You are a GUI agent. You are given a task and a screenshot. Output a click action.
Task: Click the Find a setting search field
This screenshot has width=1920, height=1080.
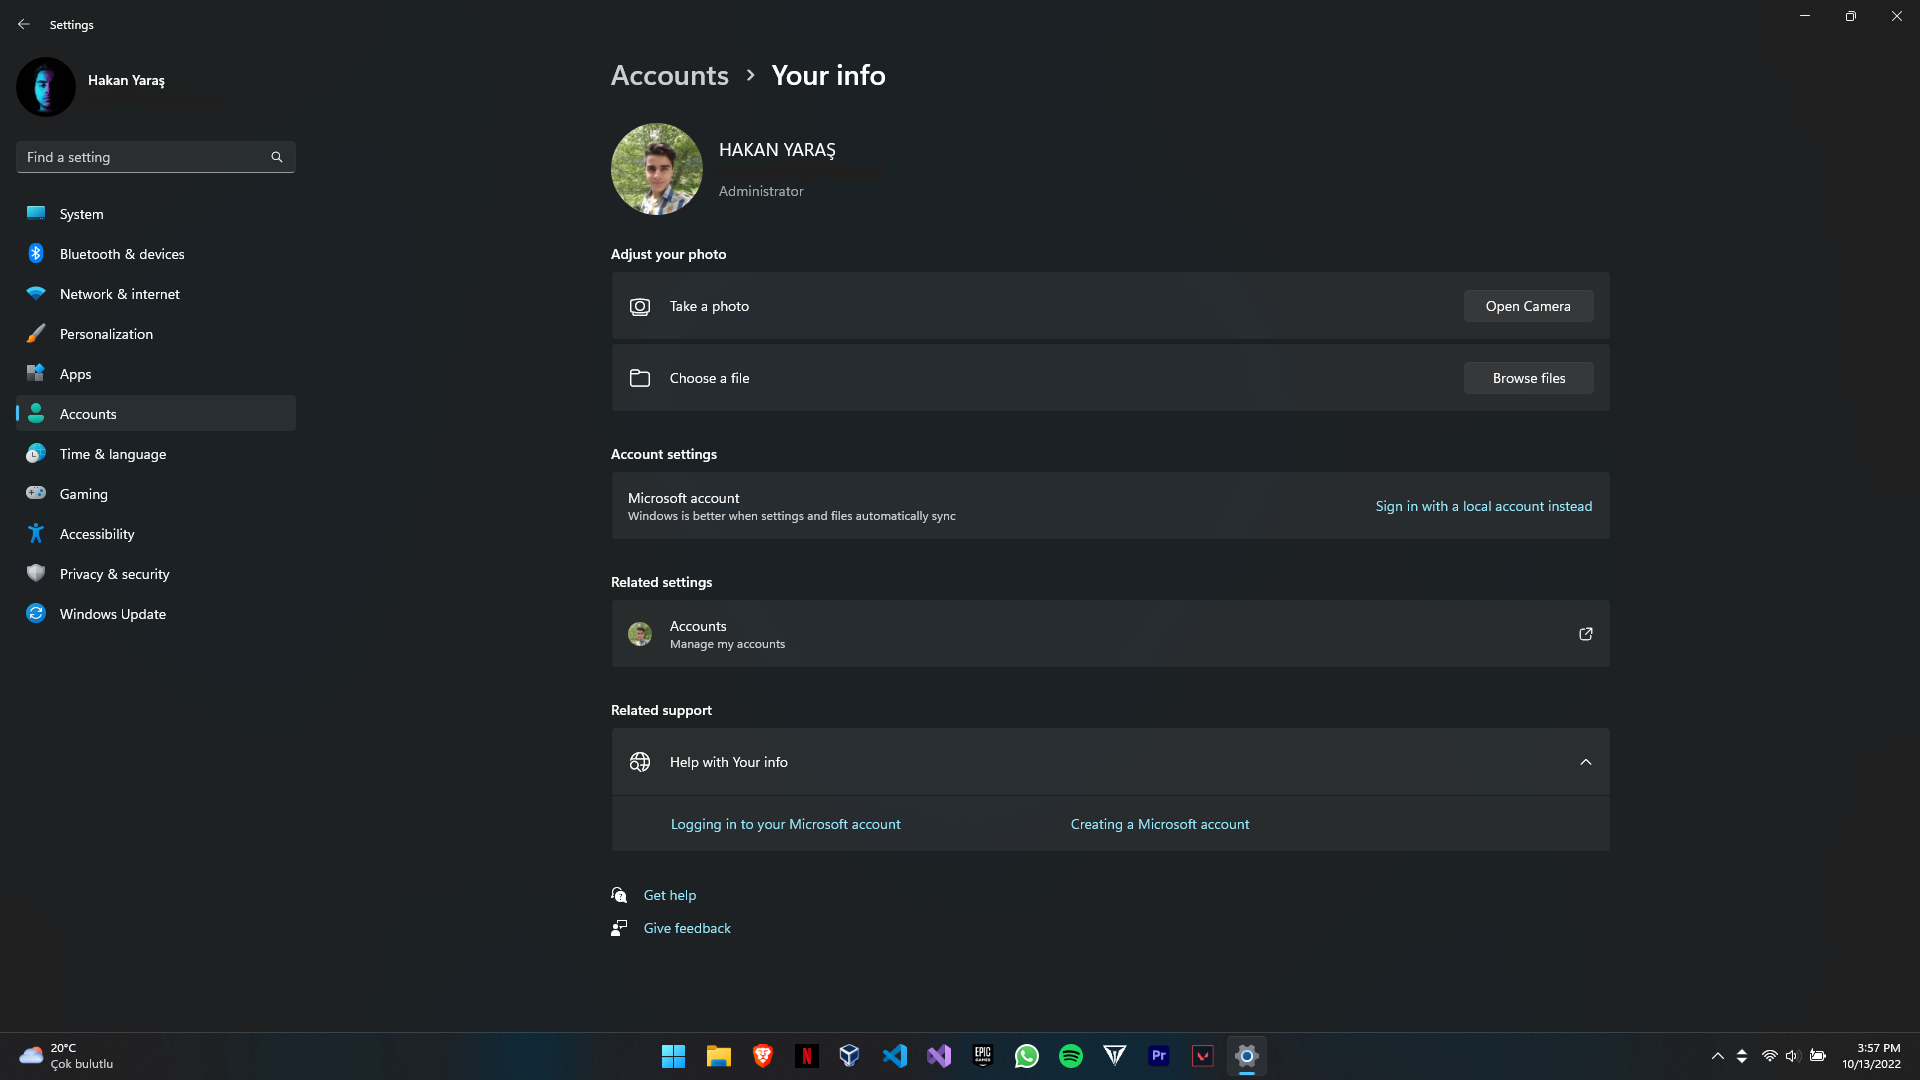(x=145, y=157)
